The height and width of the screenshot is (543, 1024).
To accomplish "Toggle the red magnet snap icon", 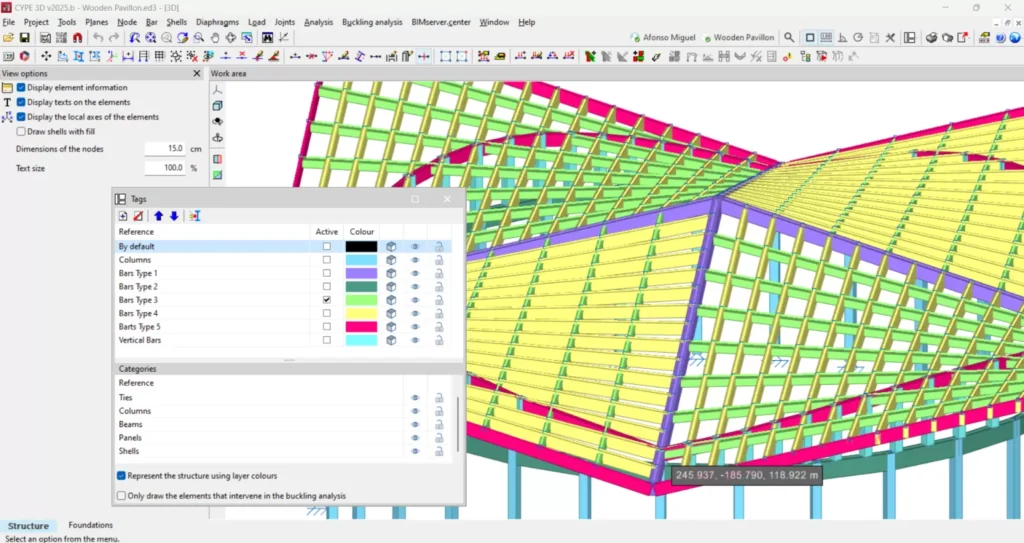I will coord(77,38).
